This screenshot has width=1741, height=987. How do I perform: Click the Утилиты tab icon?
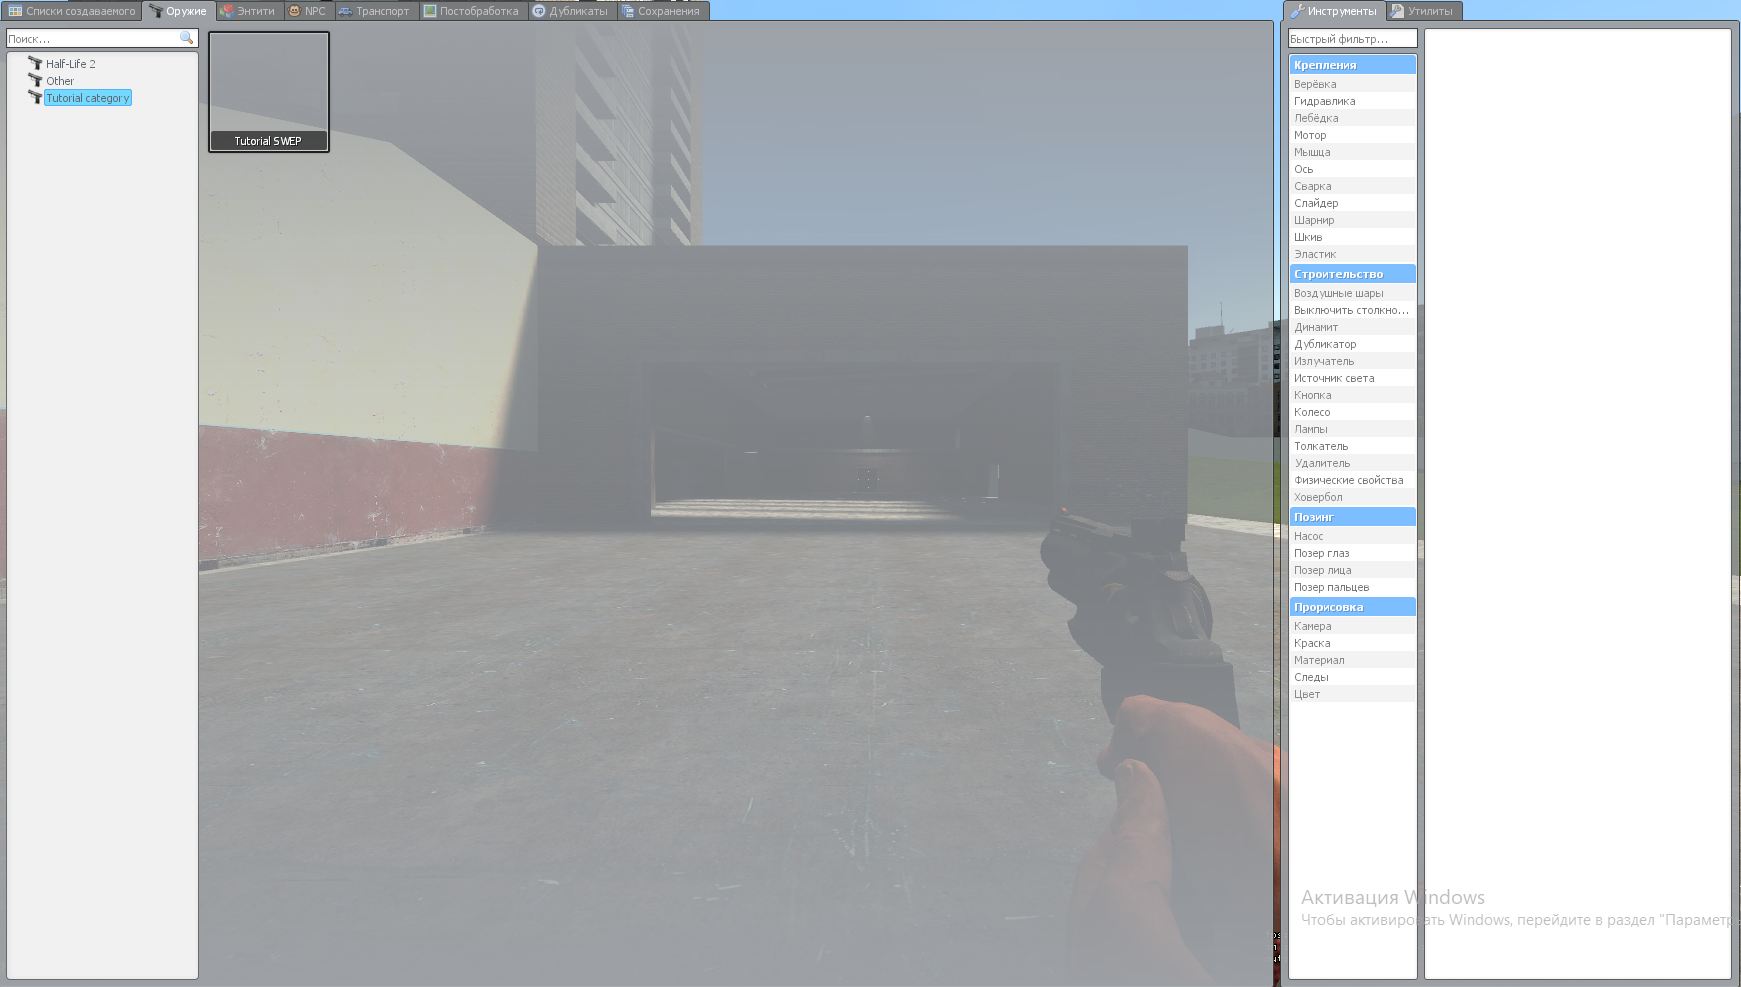click(1397, 11)
